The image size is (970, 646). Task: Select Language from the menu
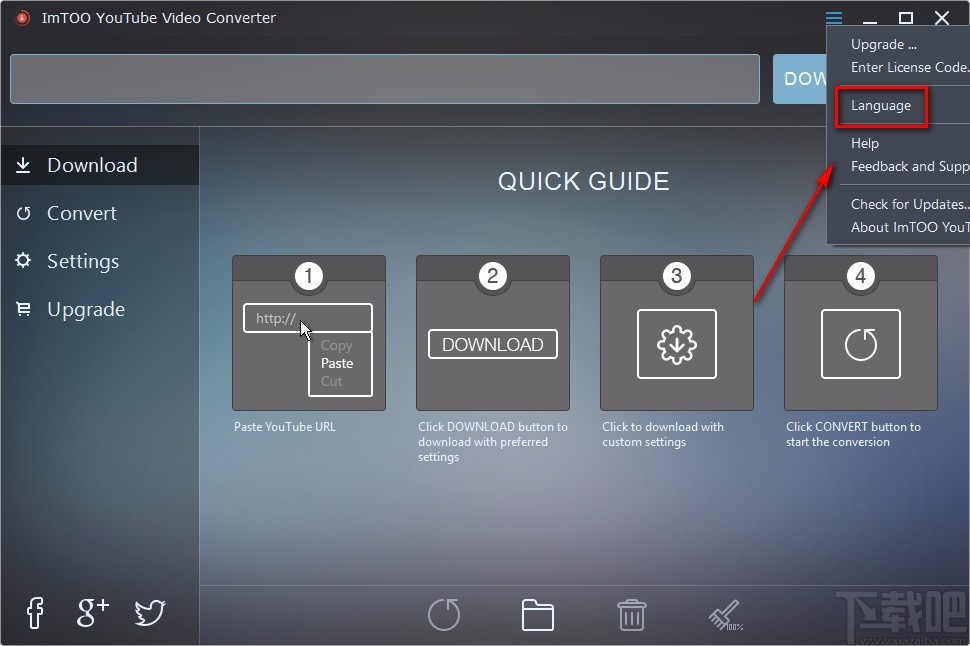click(x=881, y=105)
